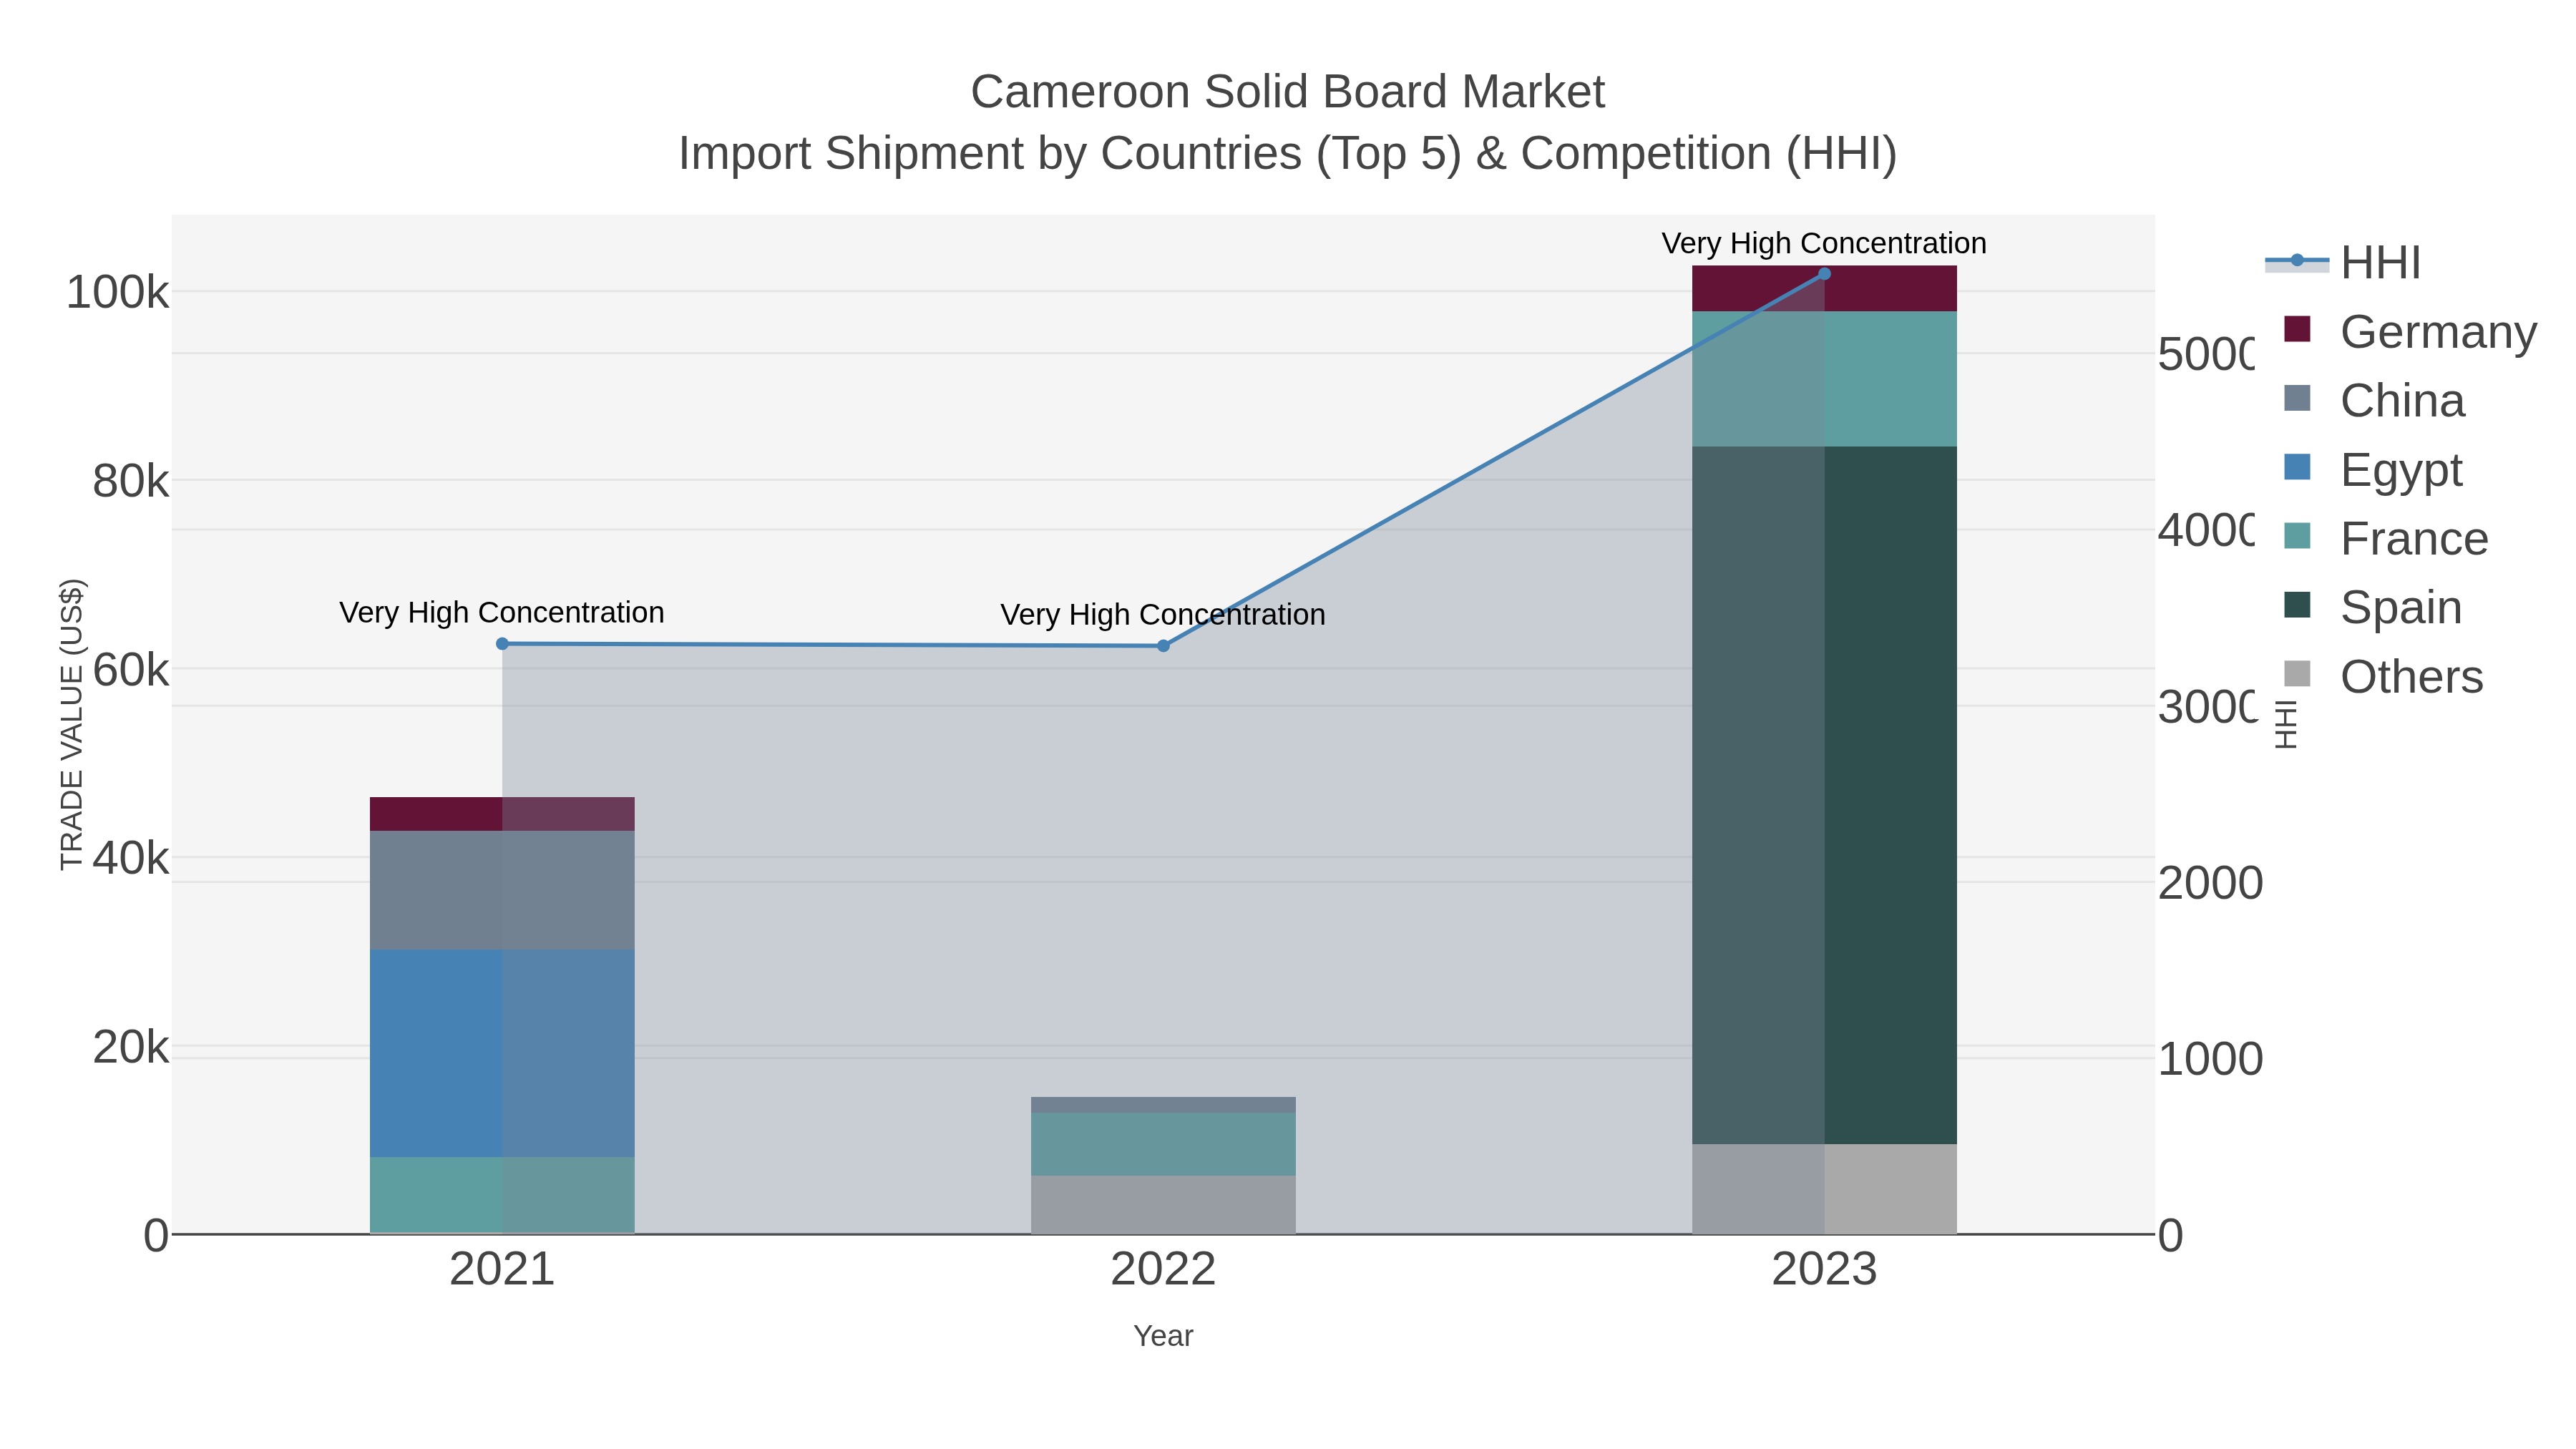Click the 'Very High Concentration' label above 2022
Screen dimensions: 2576x1449
click(1163, 614)
